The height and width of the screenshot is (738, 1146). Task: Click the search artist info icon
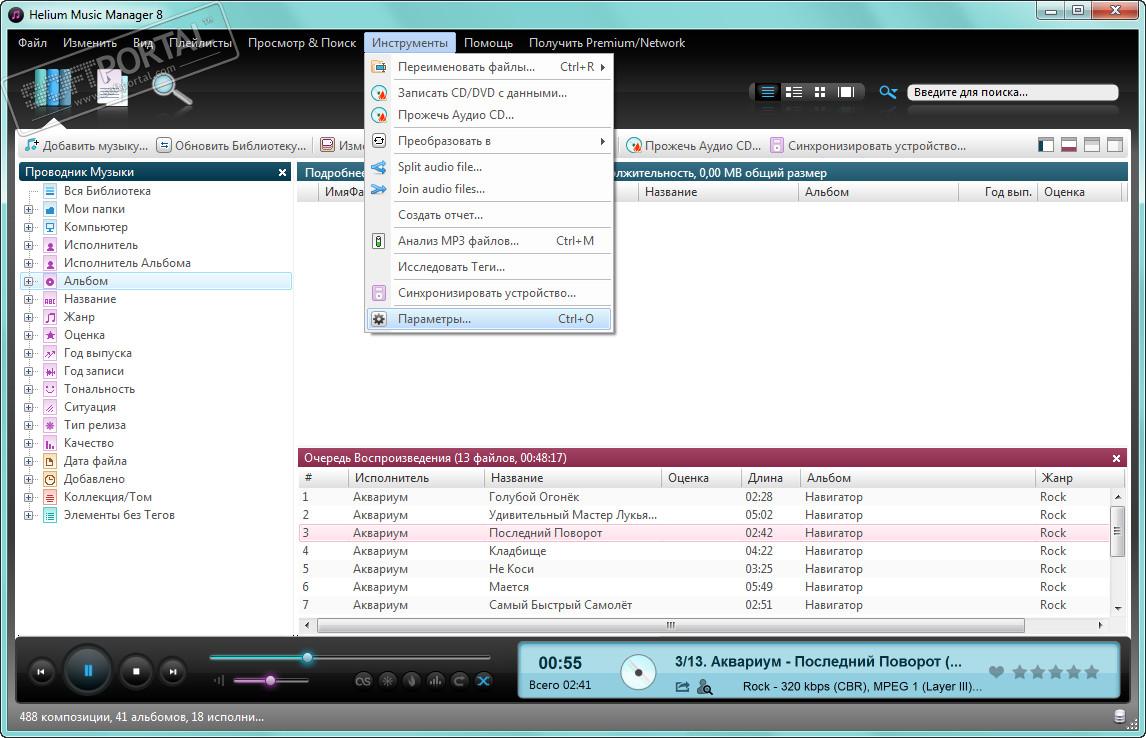[x=705, y=687]
